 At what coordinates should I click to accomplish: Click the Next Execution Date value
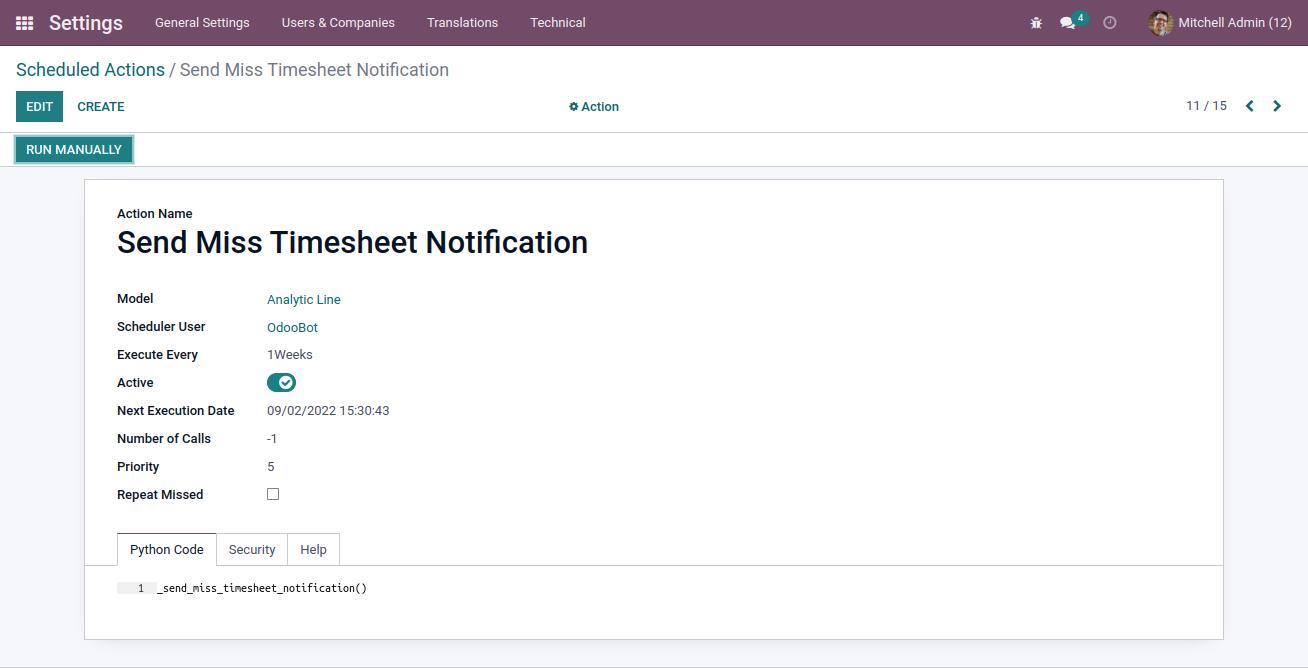(328, 411)
